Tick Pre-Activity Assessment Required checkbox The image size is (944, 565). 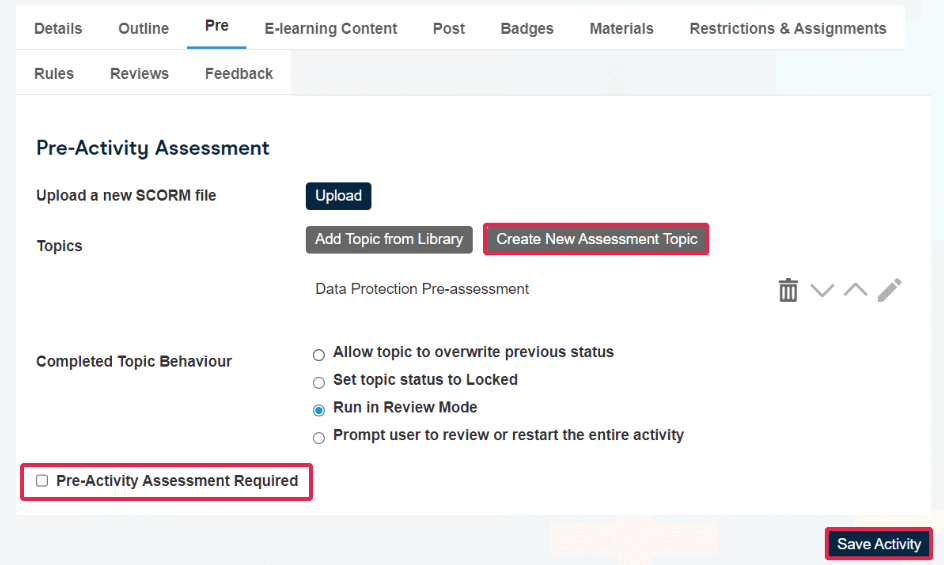click(x=42, y=481)
